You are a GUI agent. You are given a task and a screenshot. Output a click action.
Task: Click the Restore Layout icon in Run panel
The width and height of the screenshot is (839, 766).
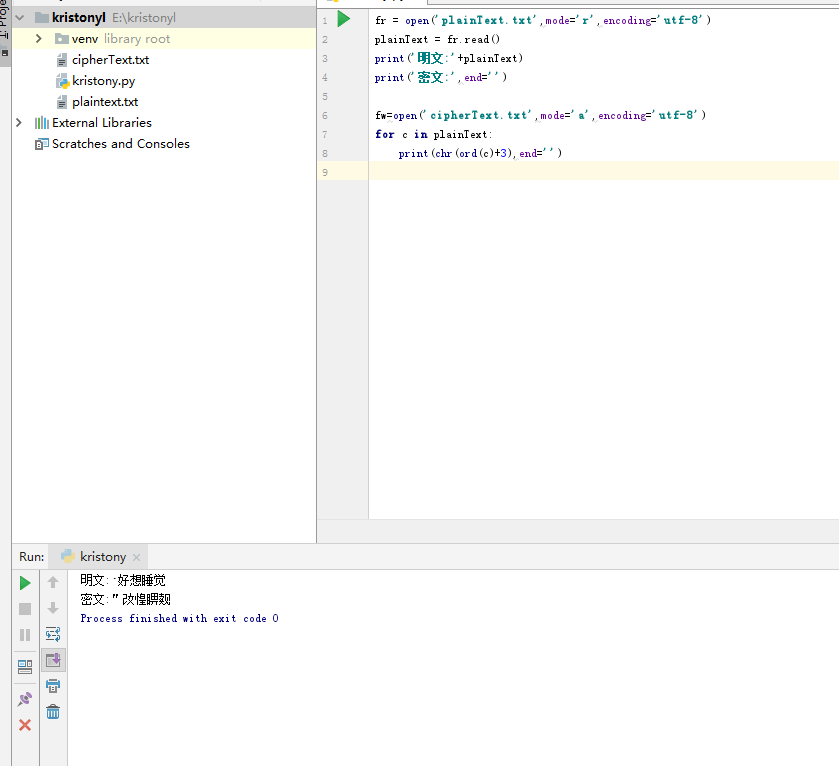pos(25,667)
